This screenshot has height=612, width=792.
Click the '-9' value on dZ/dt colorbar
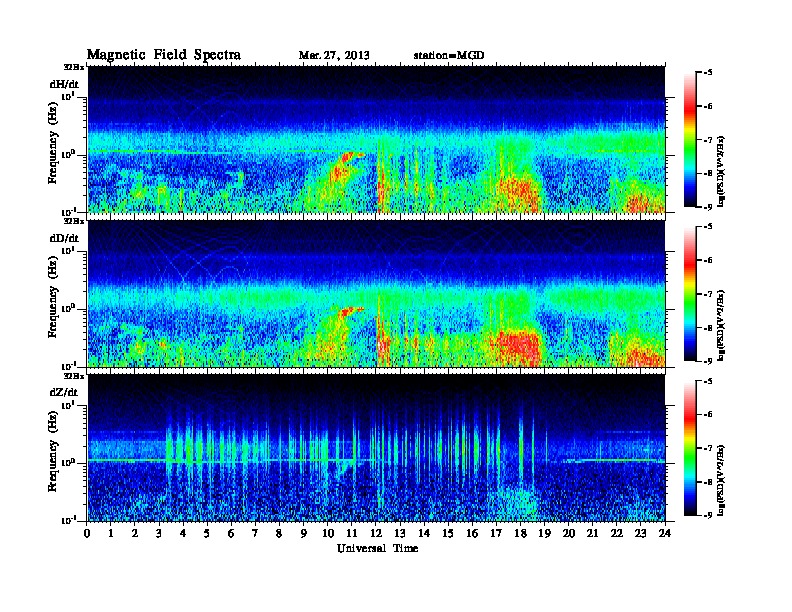point(708,515)
